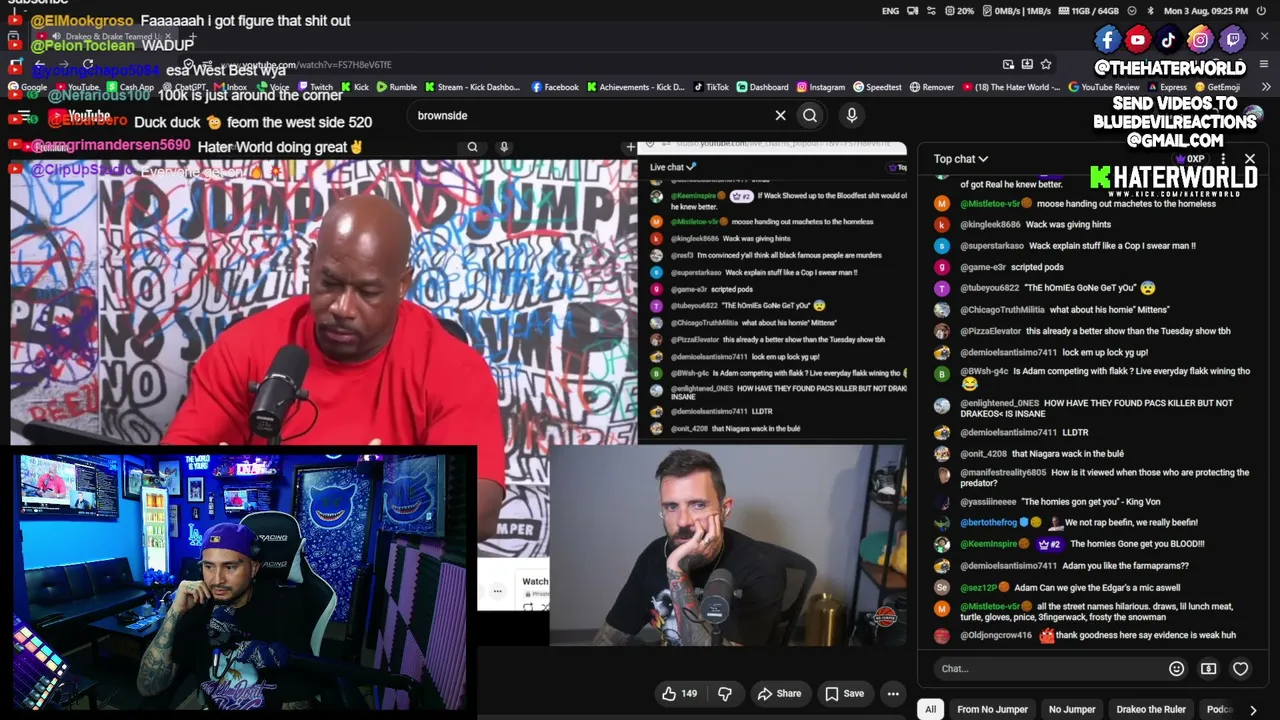1280x720 pixels.
Task: Close the live chat panel
Action: [x=1250, y=159]
